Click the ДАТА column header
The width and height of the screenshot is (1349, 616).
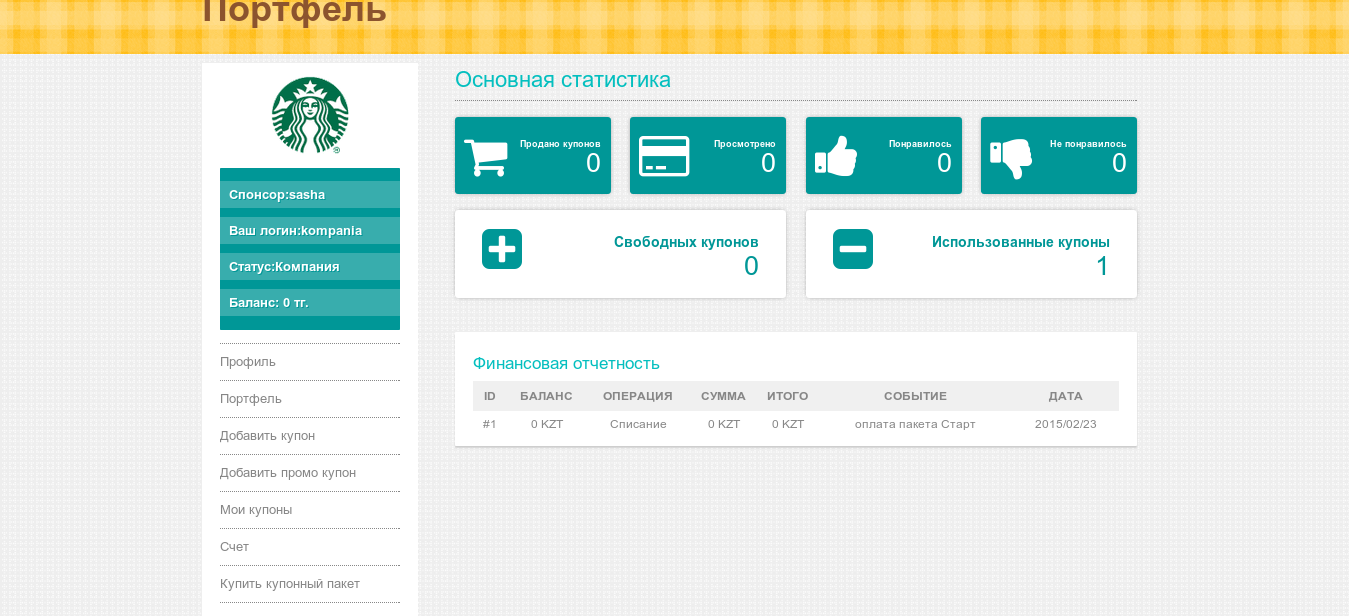1066,397
